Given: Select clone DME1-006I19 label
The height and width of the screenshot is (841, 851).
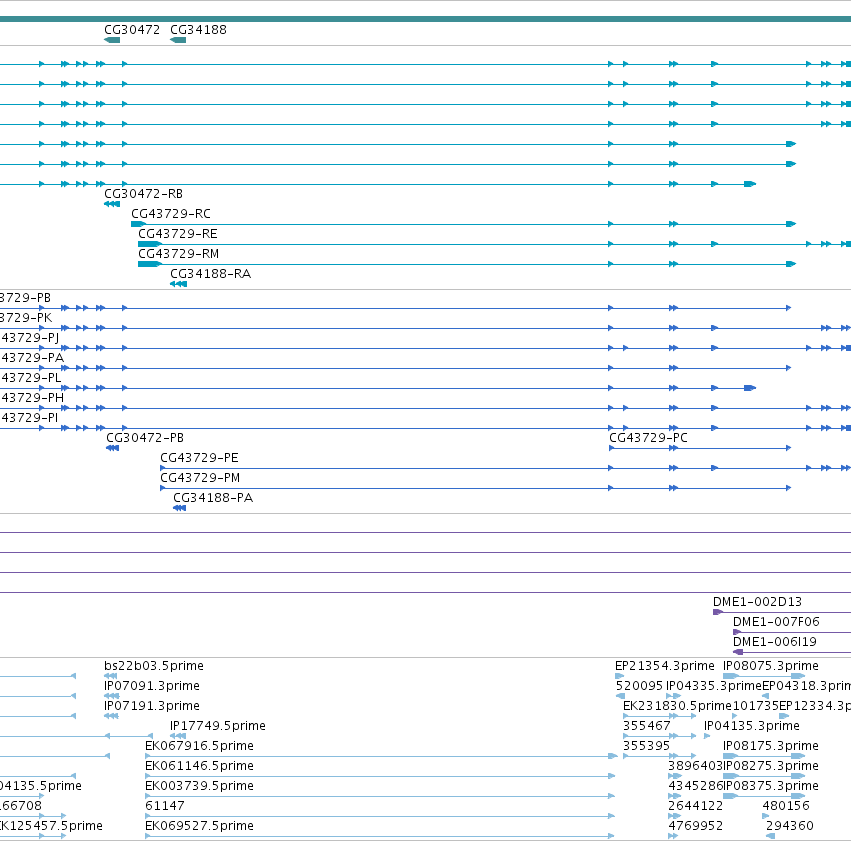Looking at the screenshot, I should (x=774, y=642).
